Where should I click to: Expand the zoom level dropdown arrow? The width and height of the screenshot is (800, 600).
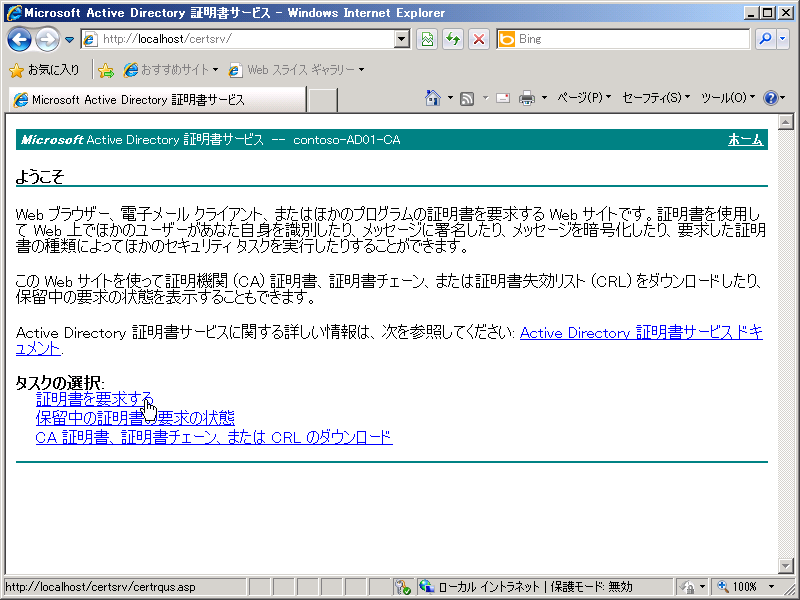pos(771,587)
